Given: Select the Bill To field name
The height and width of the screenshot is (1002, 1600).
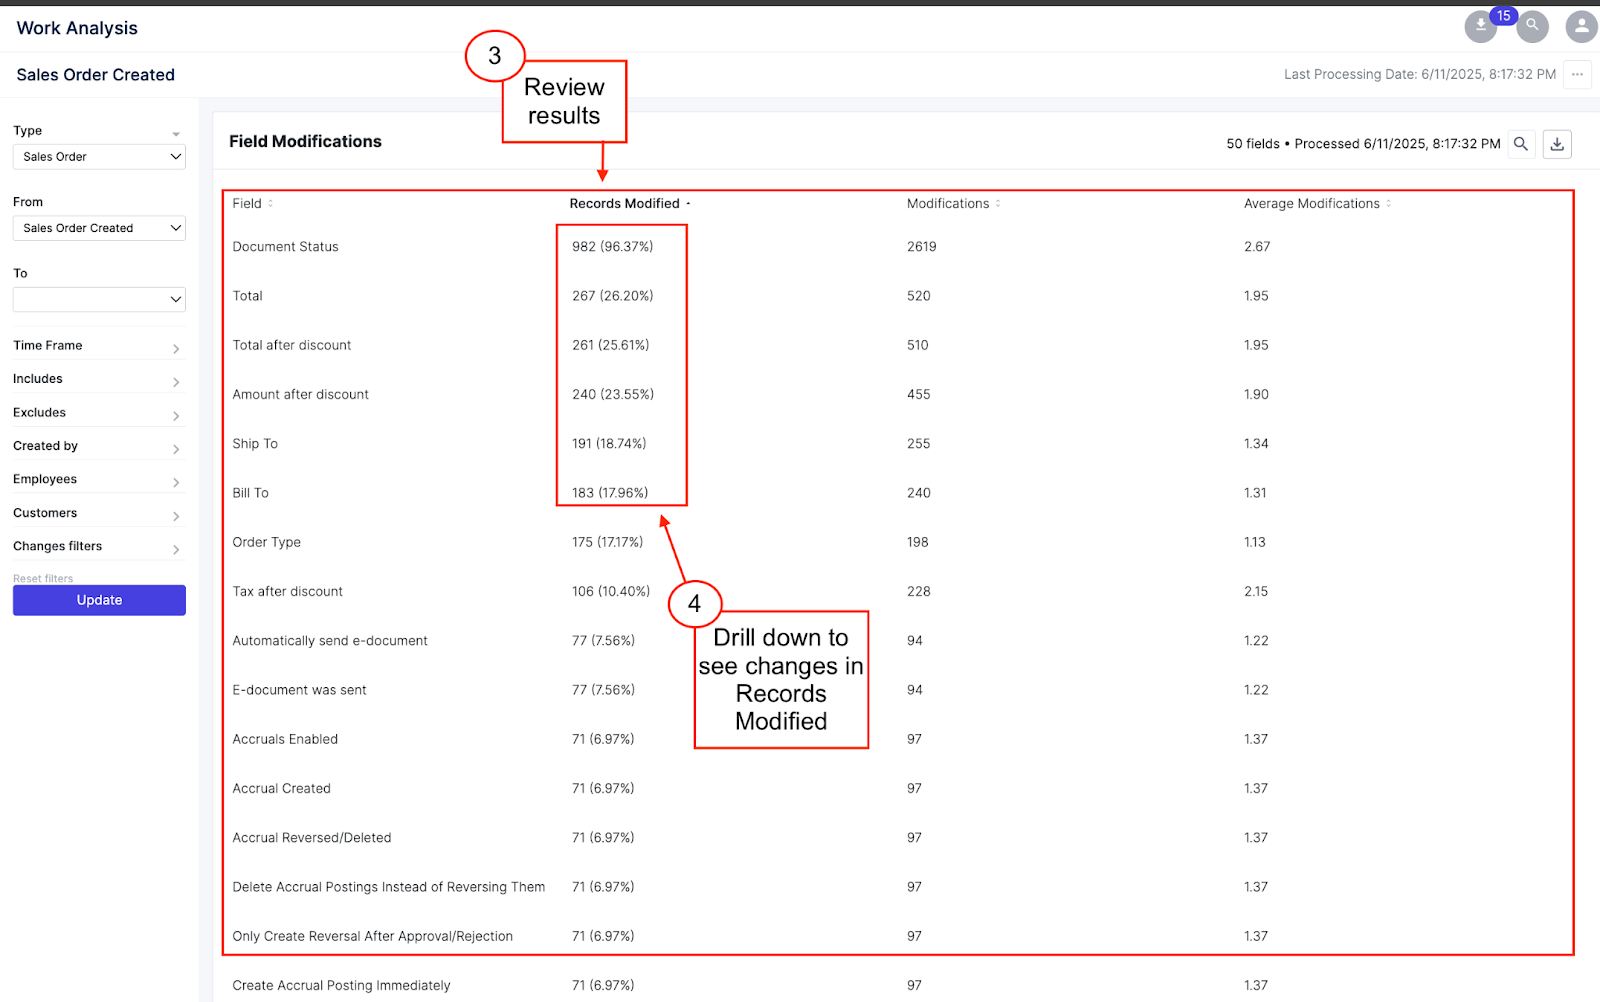Looking at the screenshot, I should pos(250,493).
